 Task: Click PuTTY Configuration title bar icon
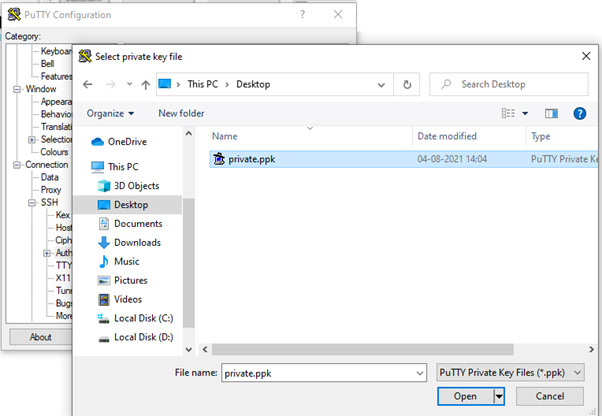pyautogui.click(x=14, y=15)
